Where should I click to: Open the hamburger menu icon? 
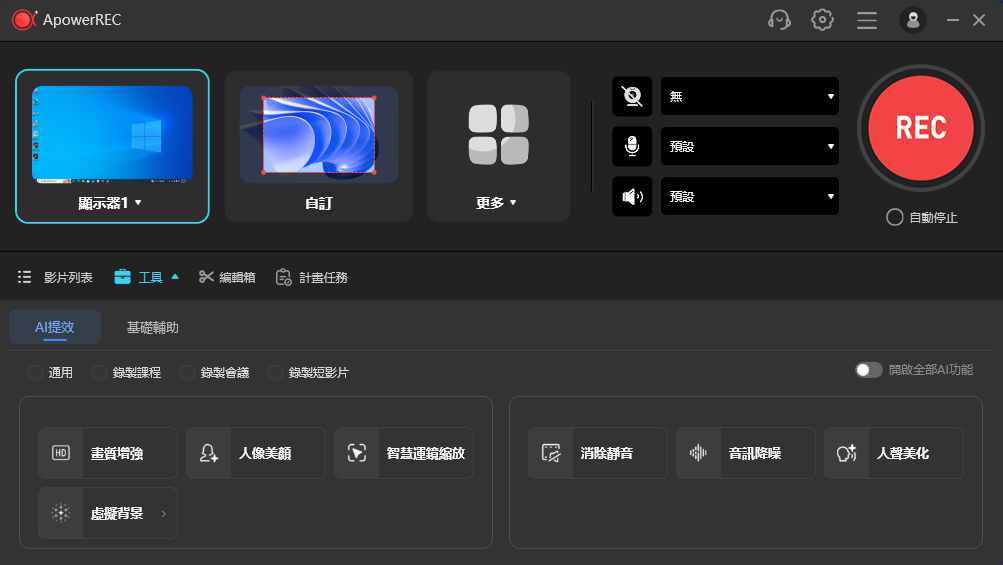coord(867,20)
